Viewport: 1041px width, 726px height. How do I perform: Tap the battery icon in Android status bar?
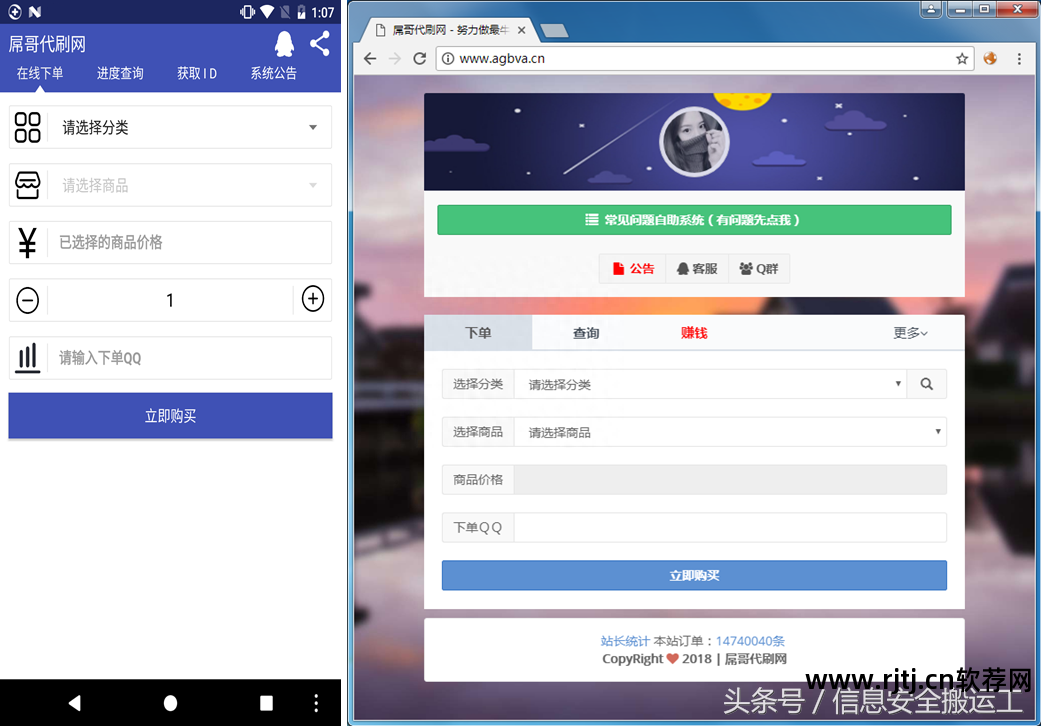(301, 12)
